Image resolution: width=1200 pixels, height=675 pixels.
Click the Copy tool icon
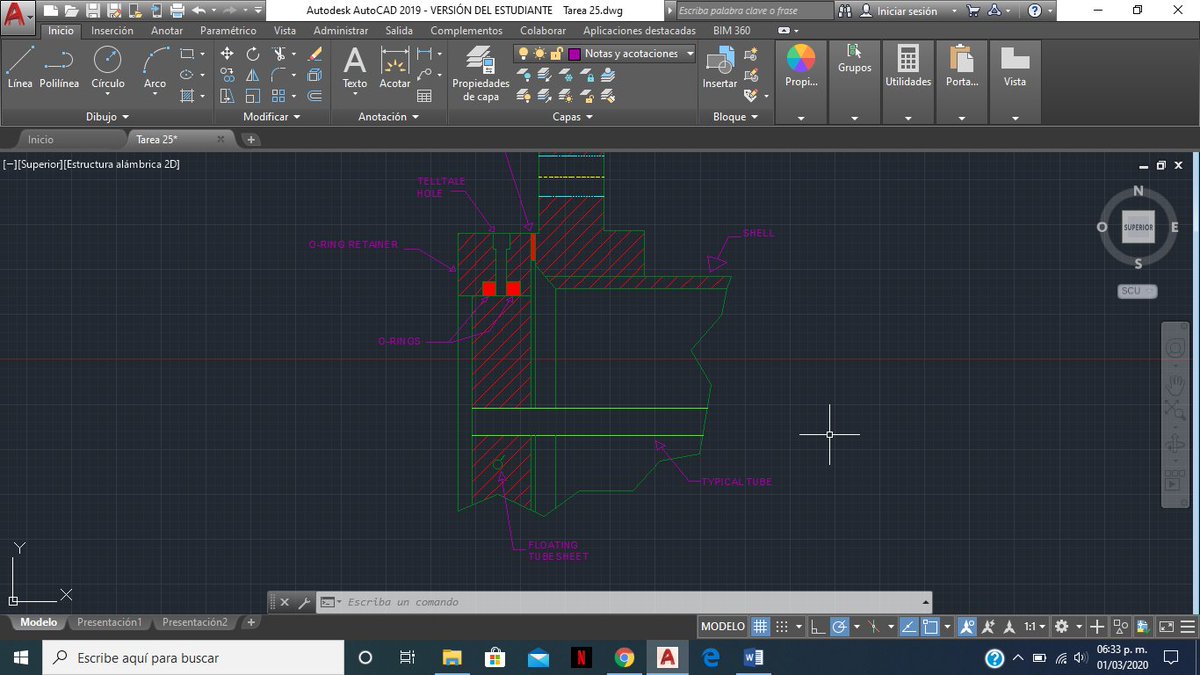[x=227, y=75]
